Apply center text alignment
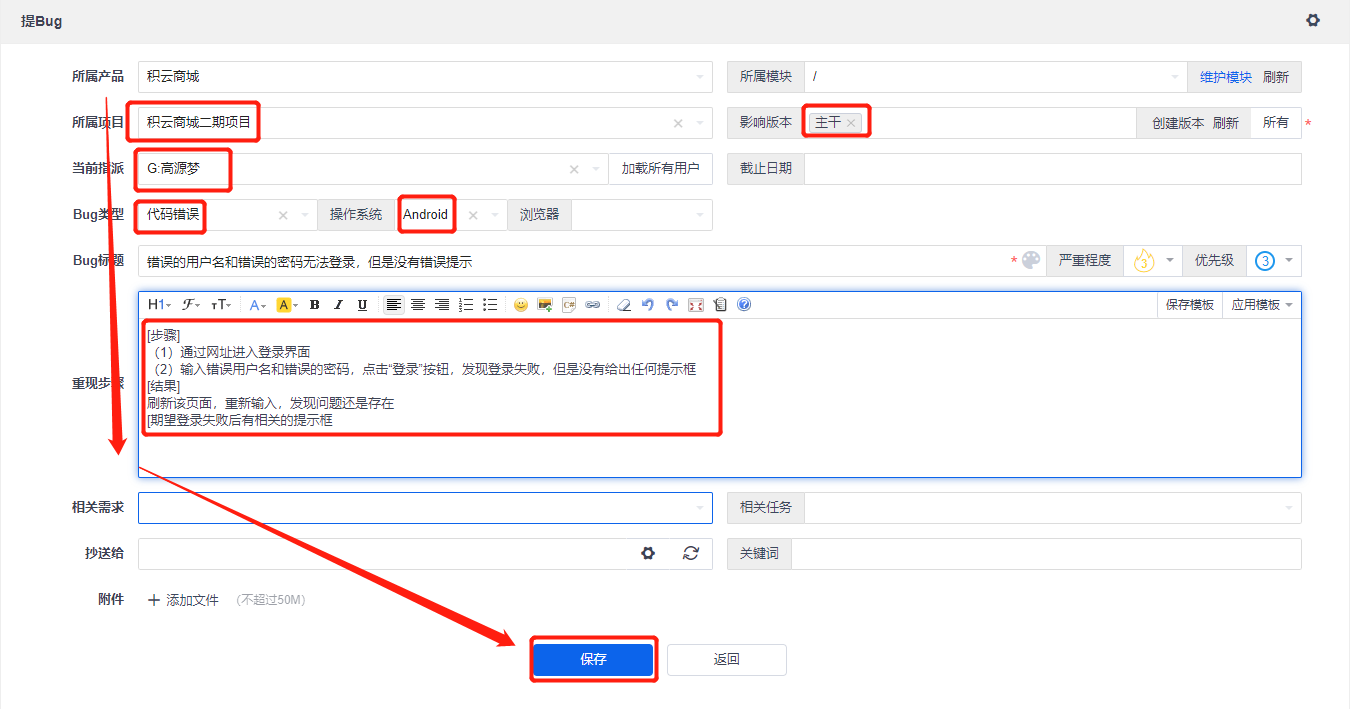The image size is (1350, 709). tap(418, 305)
